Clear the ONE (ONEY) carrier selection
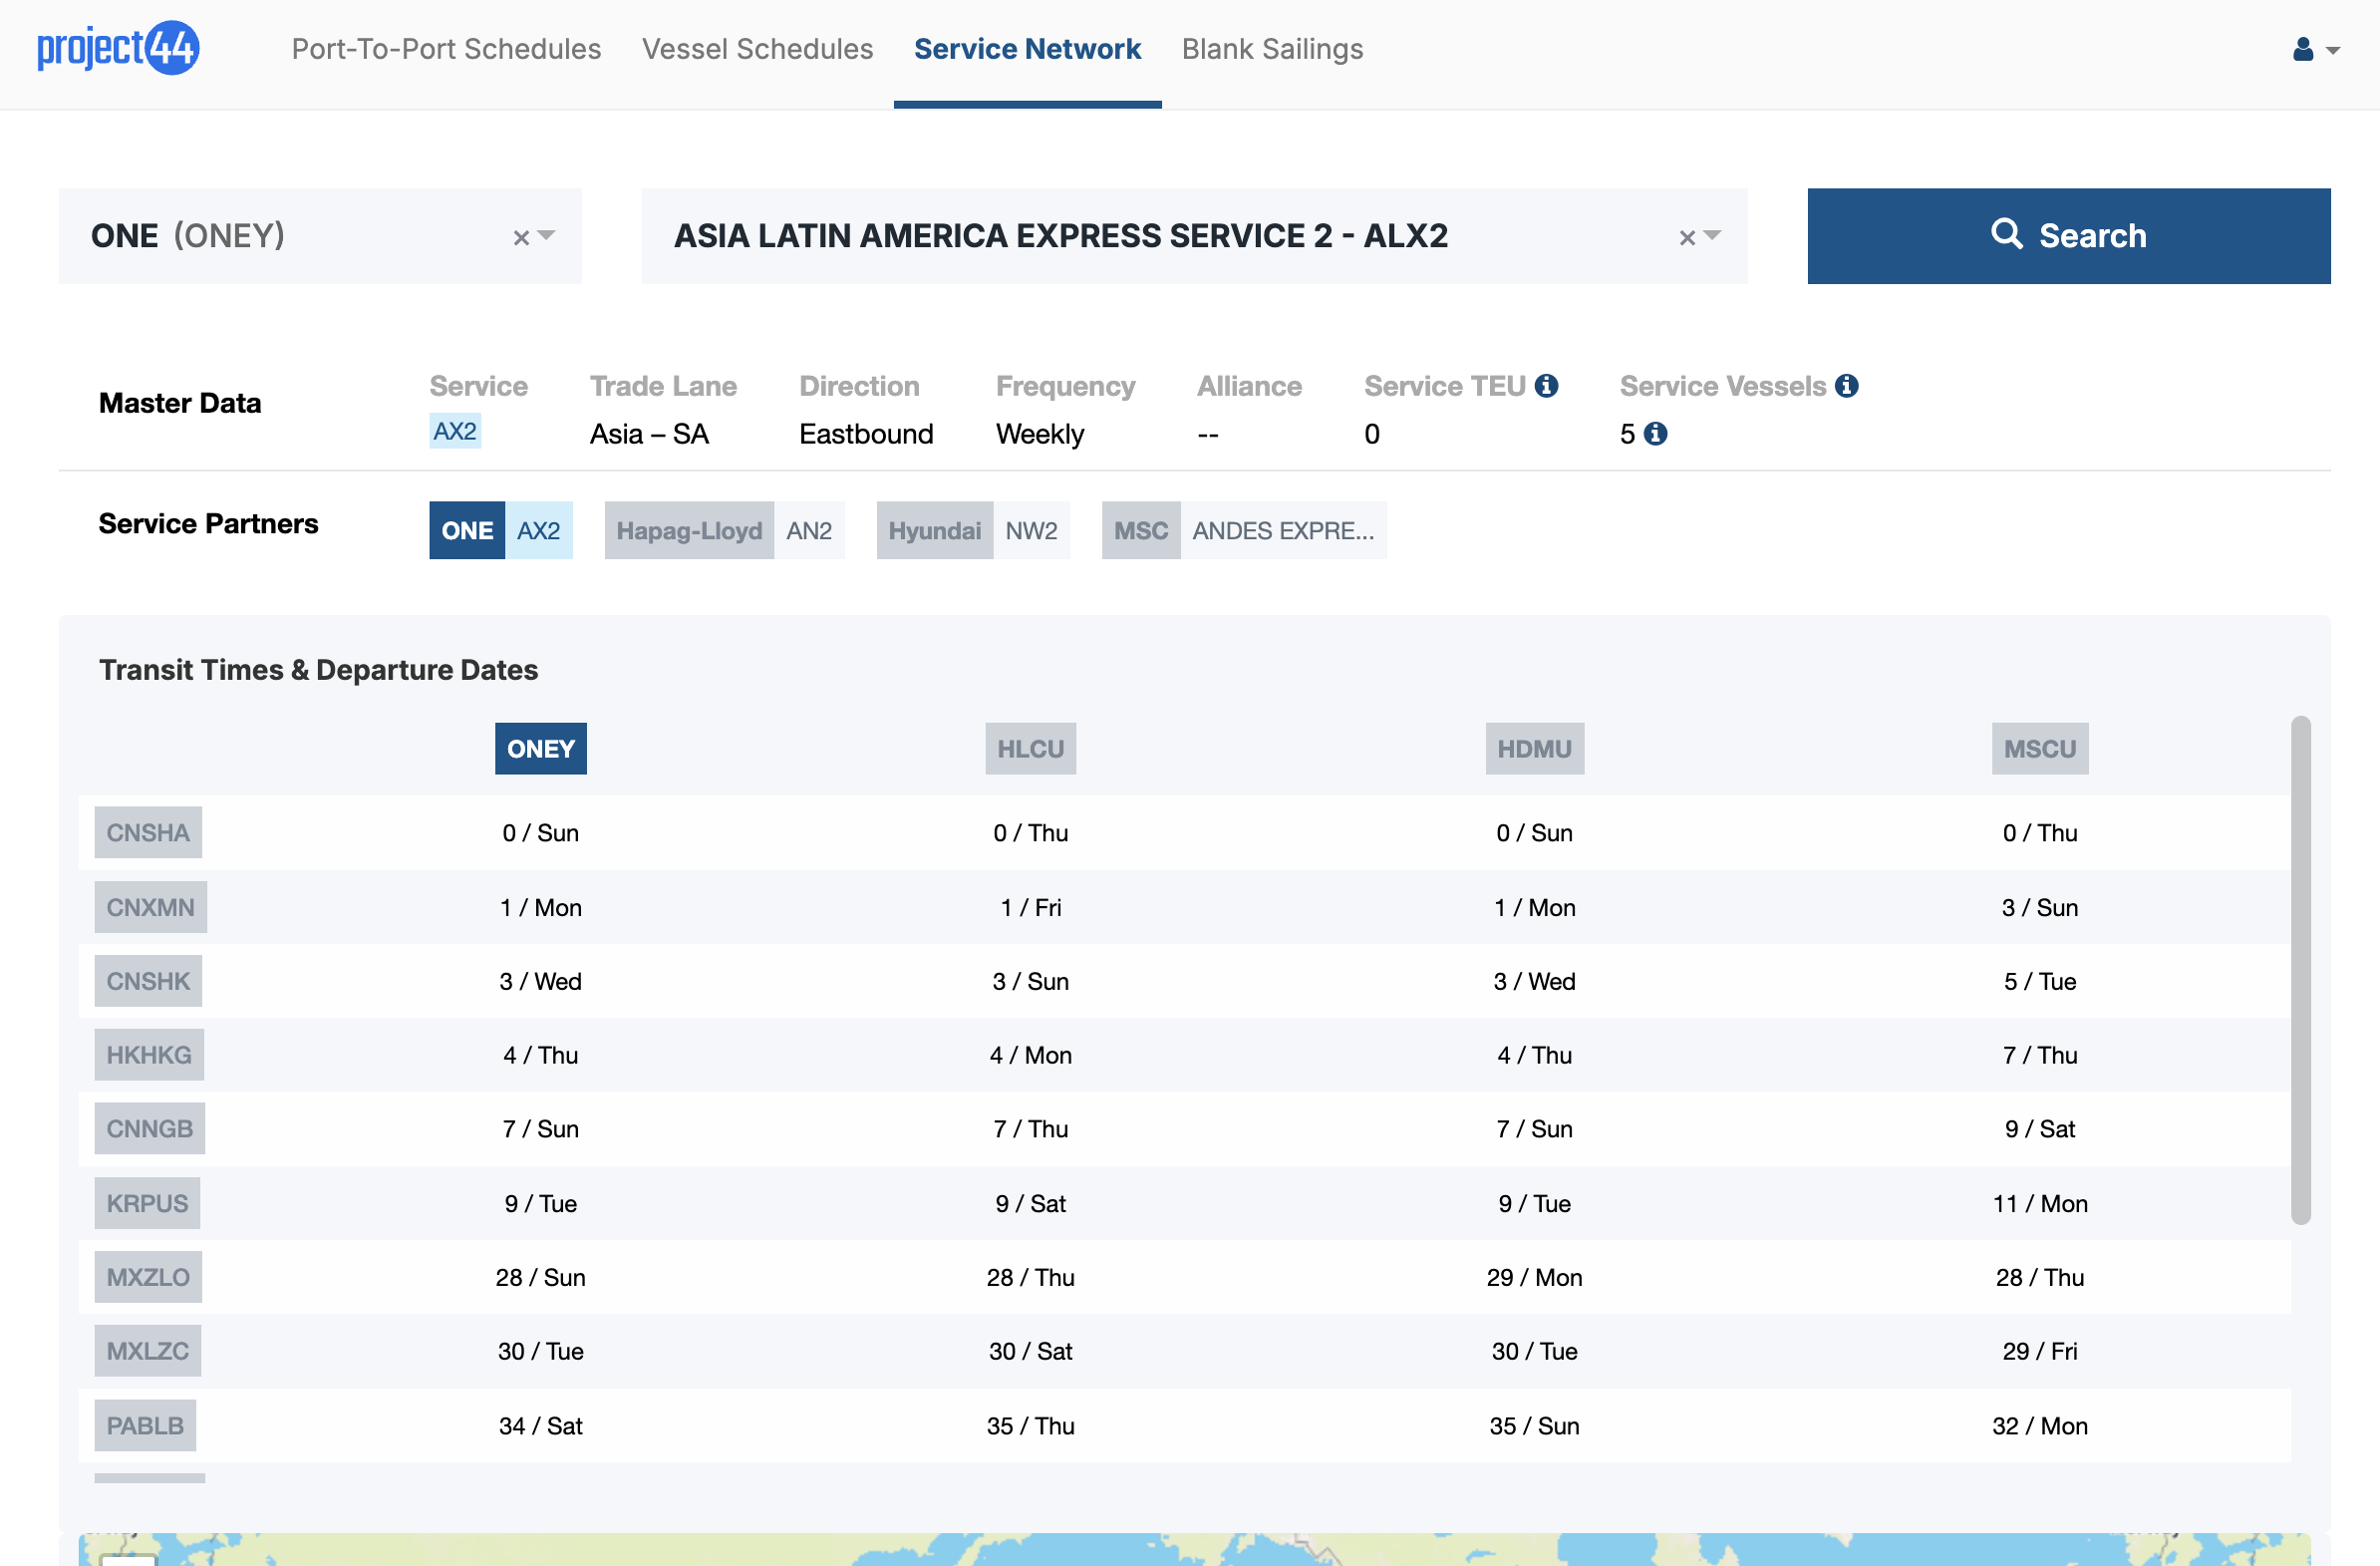Screen dimensions: 2380x1566 tap(521, 237)
